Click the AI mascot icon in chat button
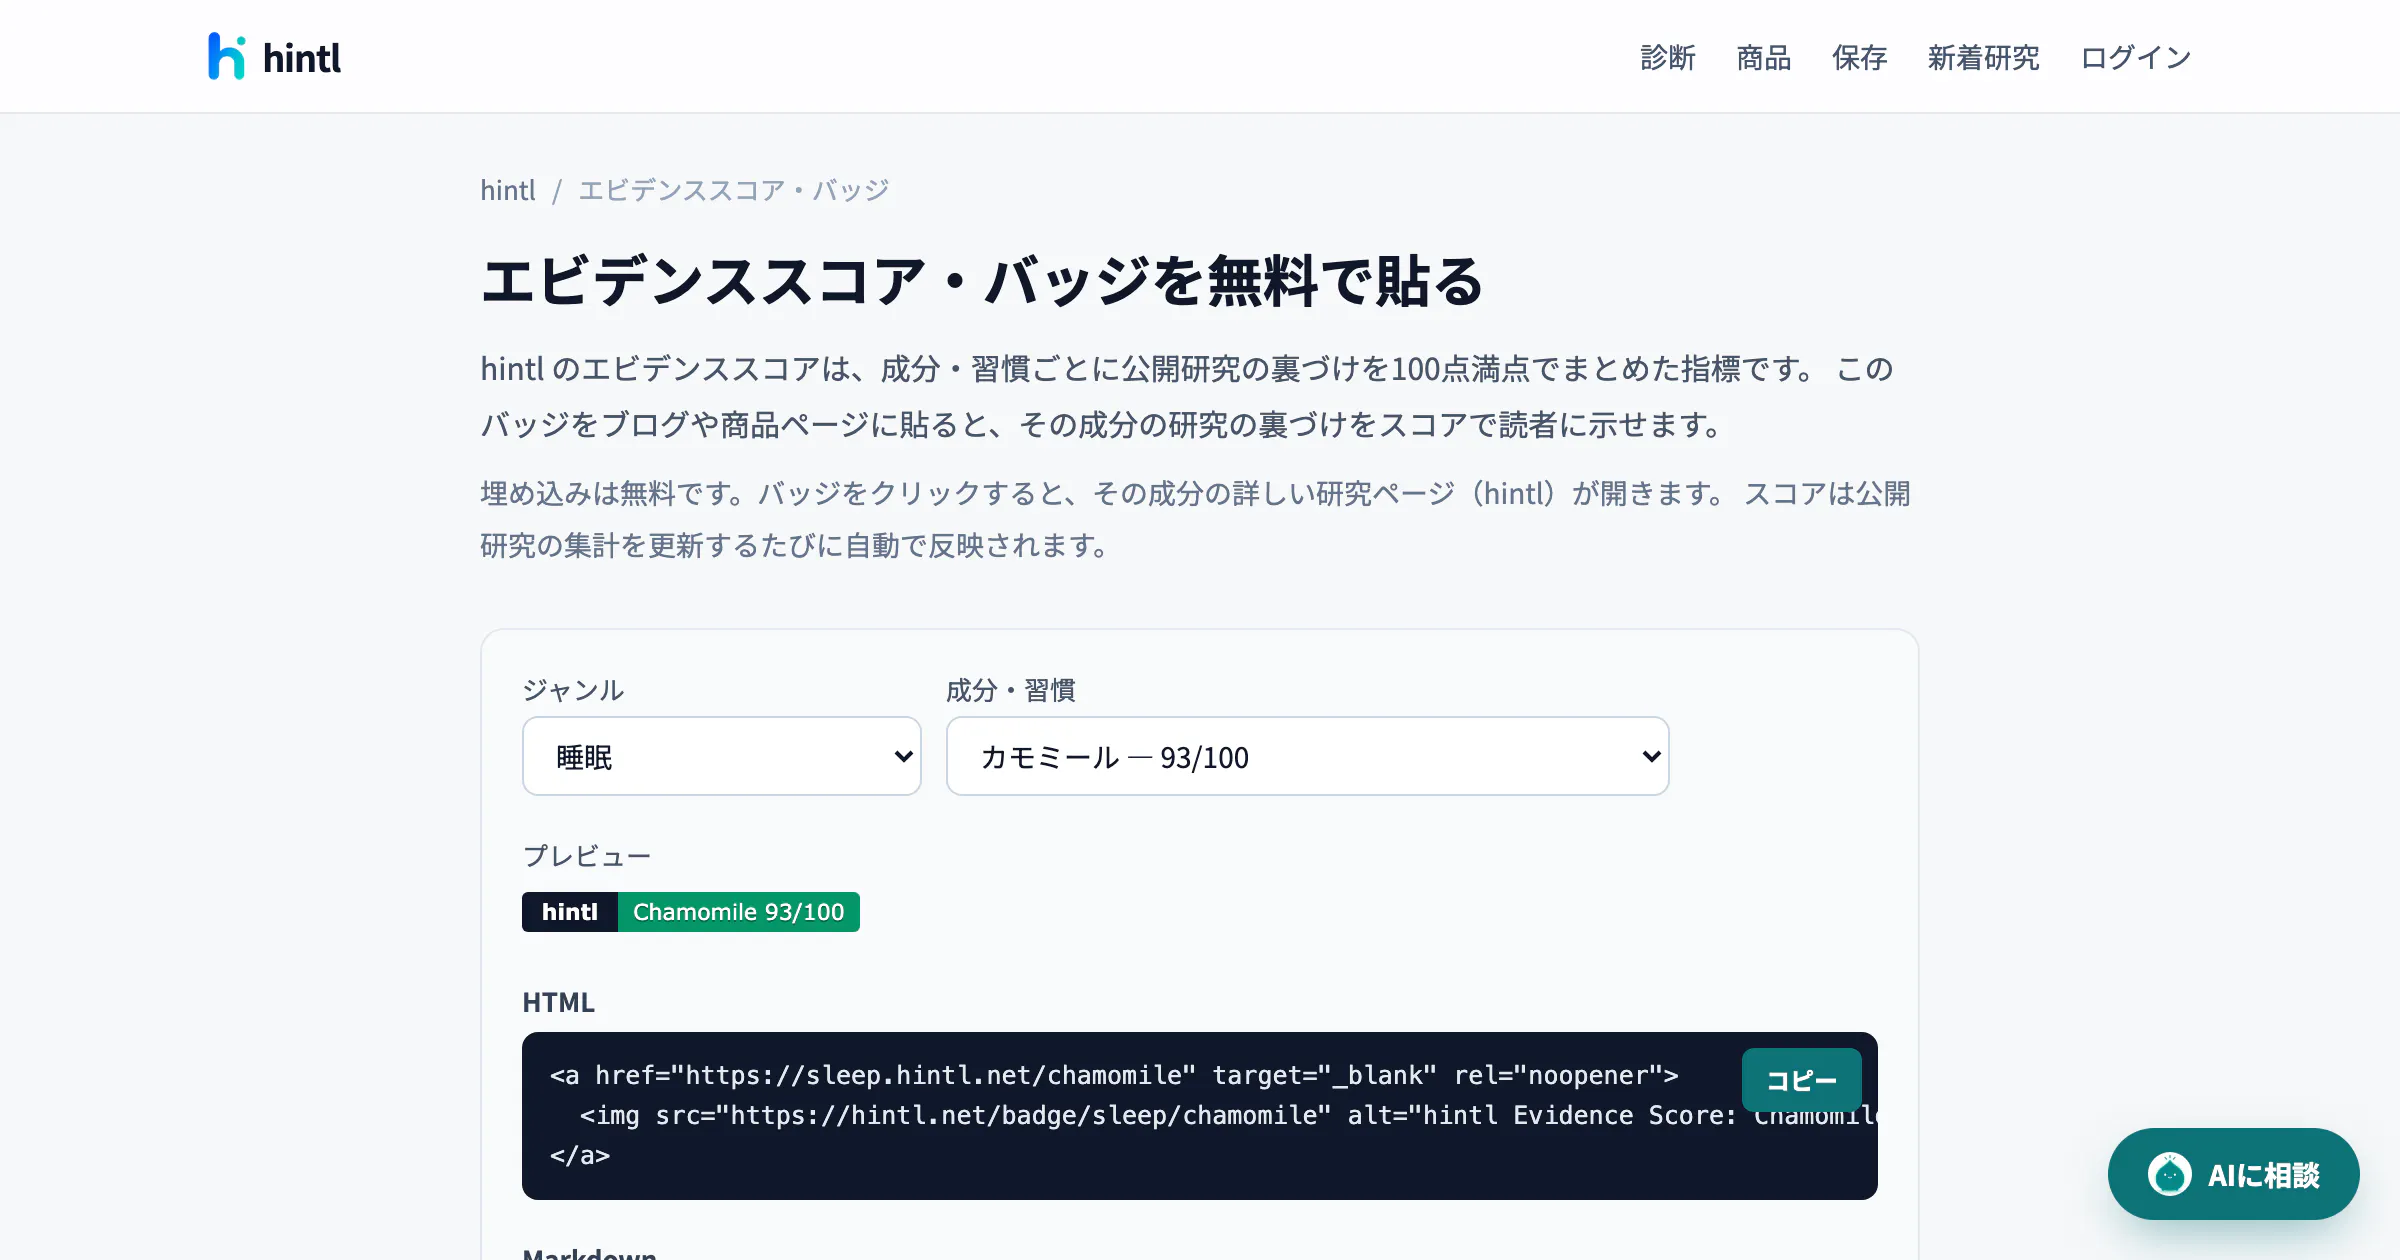 tap(2170, 1174)
